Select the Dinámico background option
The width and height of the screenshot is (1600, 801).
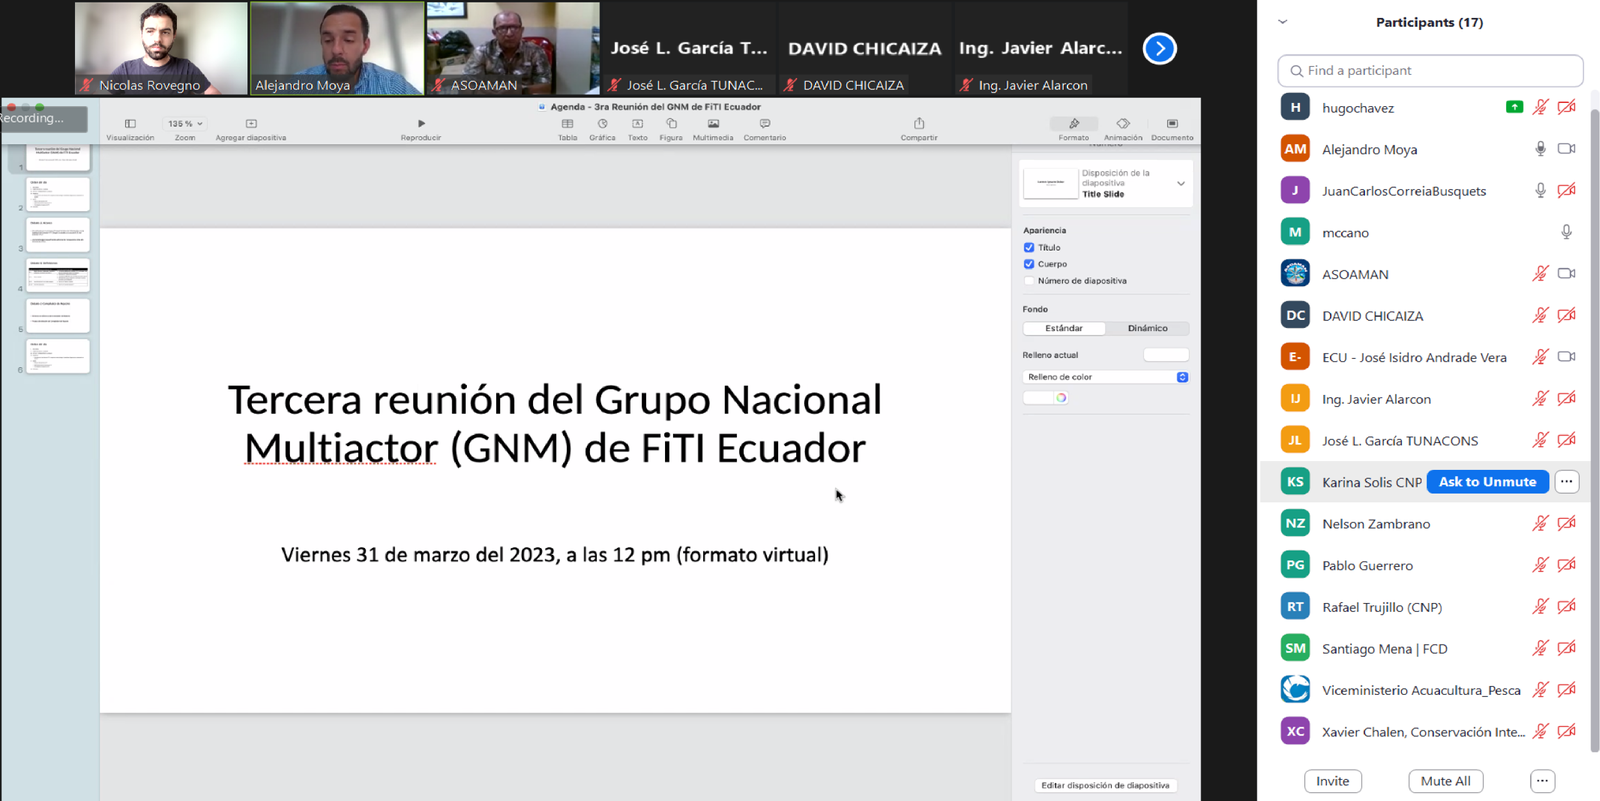click(1147, 328)
